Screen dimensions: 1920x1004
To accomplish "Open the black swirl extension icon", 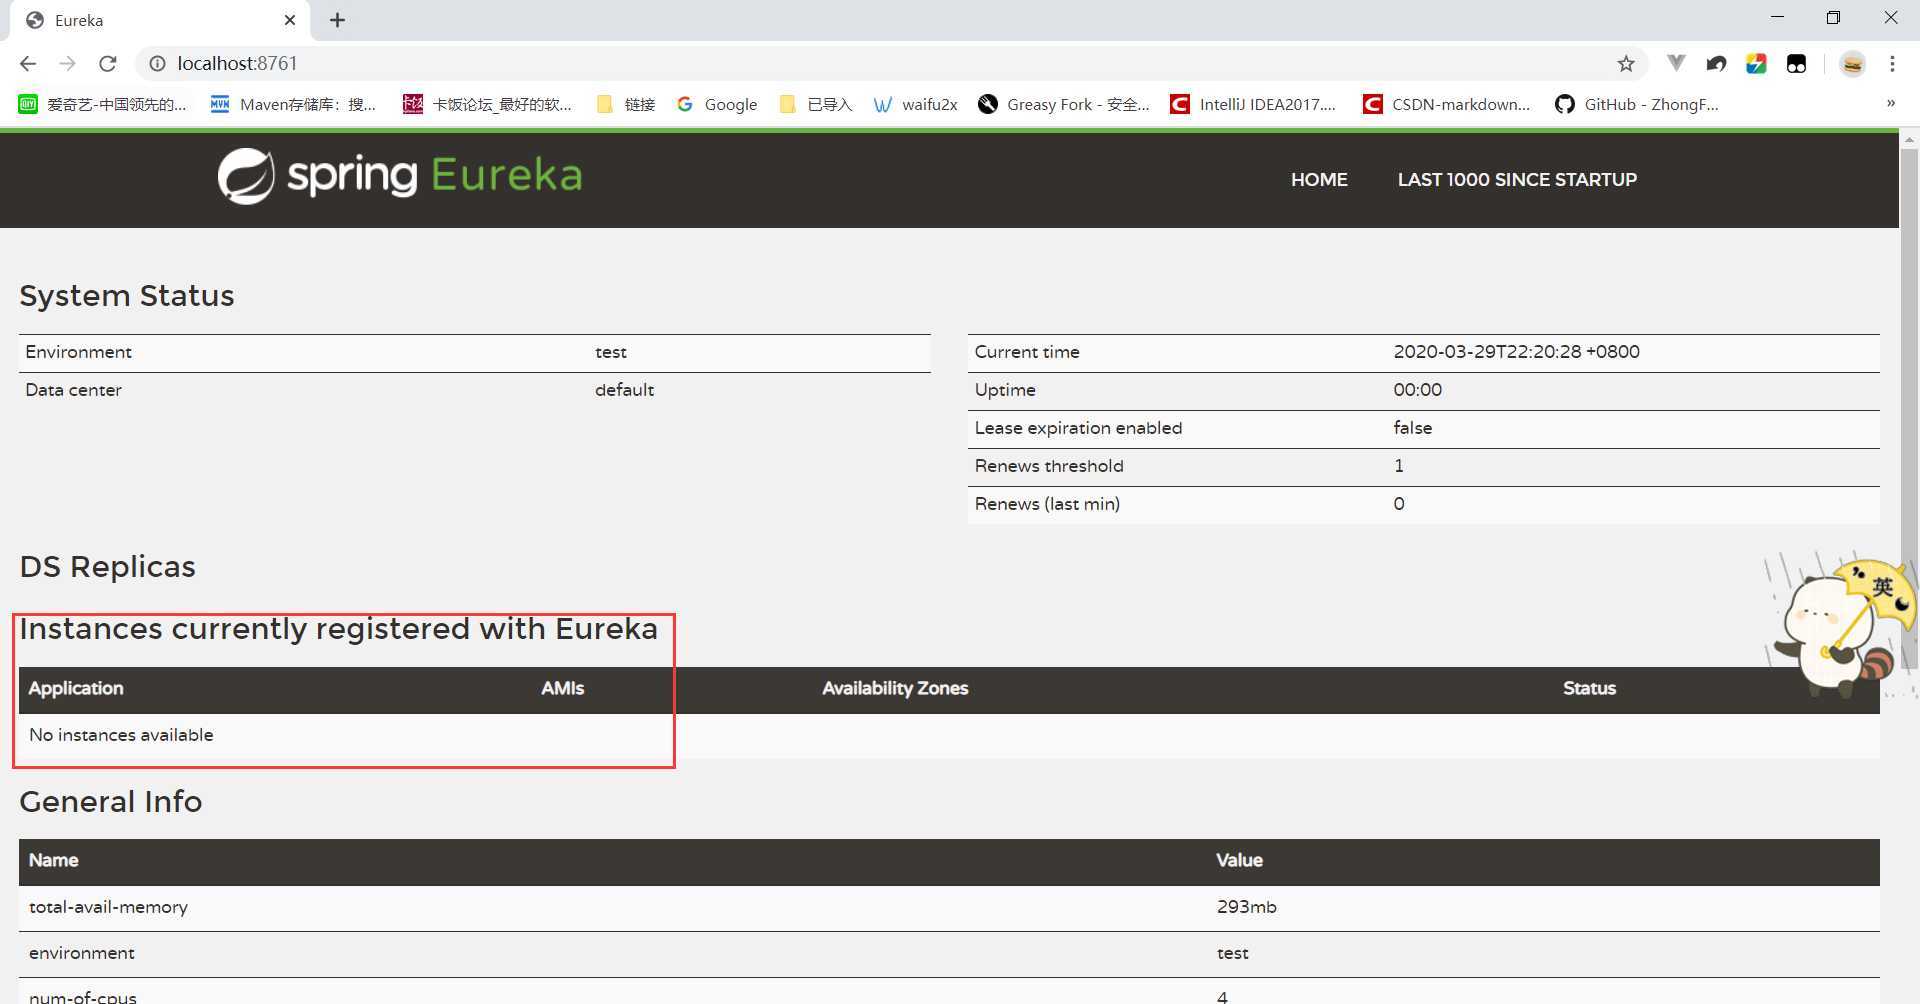I will pos(1716,63).
